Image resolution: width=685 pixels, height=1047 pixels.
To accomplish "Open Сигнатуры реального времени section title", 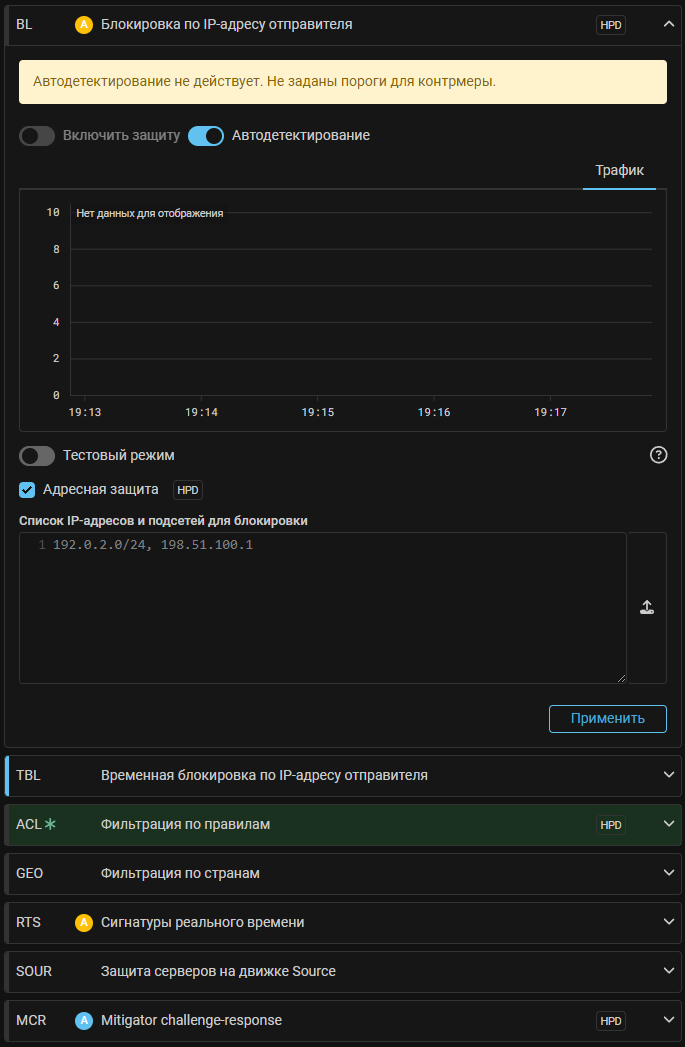I will point(202,922).
